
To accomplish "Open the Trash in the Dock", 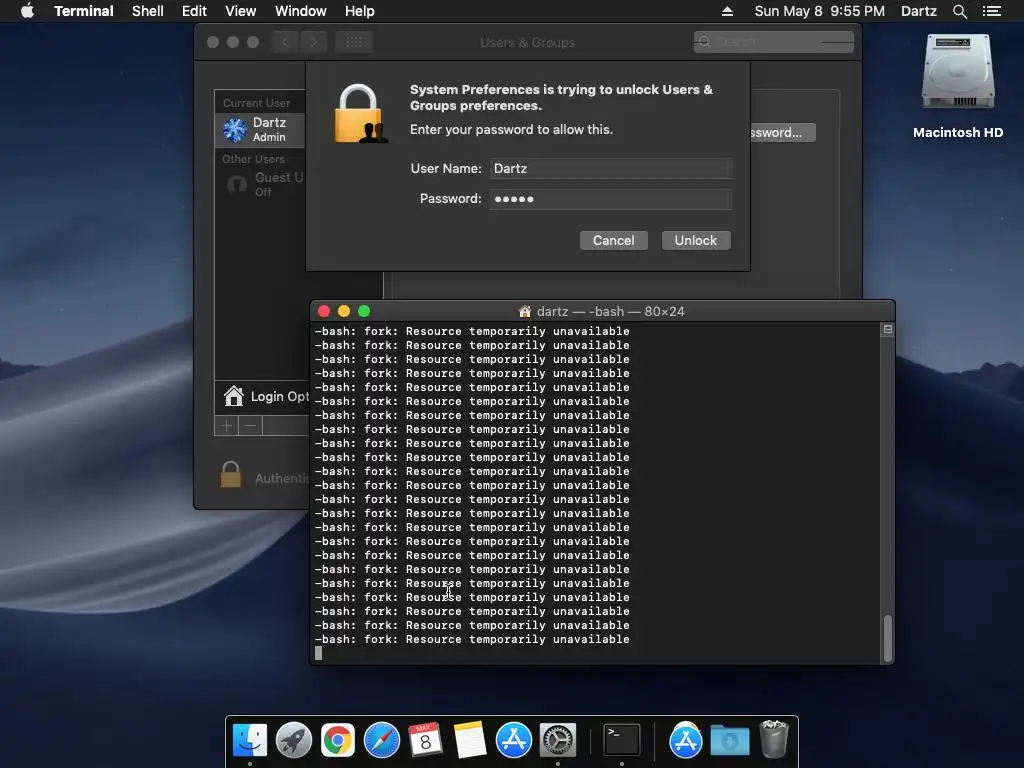I will [x=774, y=739].
